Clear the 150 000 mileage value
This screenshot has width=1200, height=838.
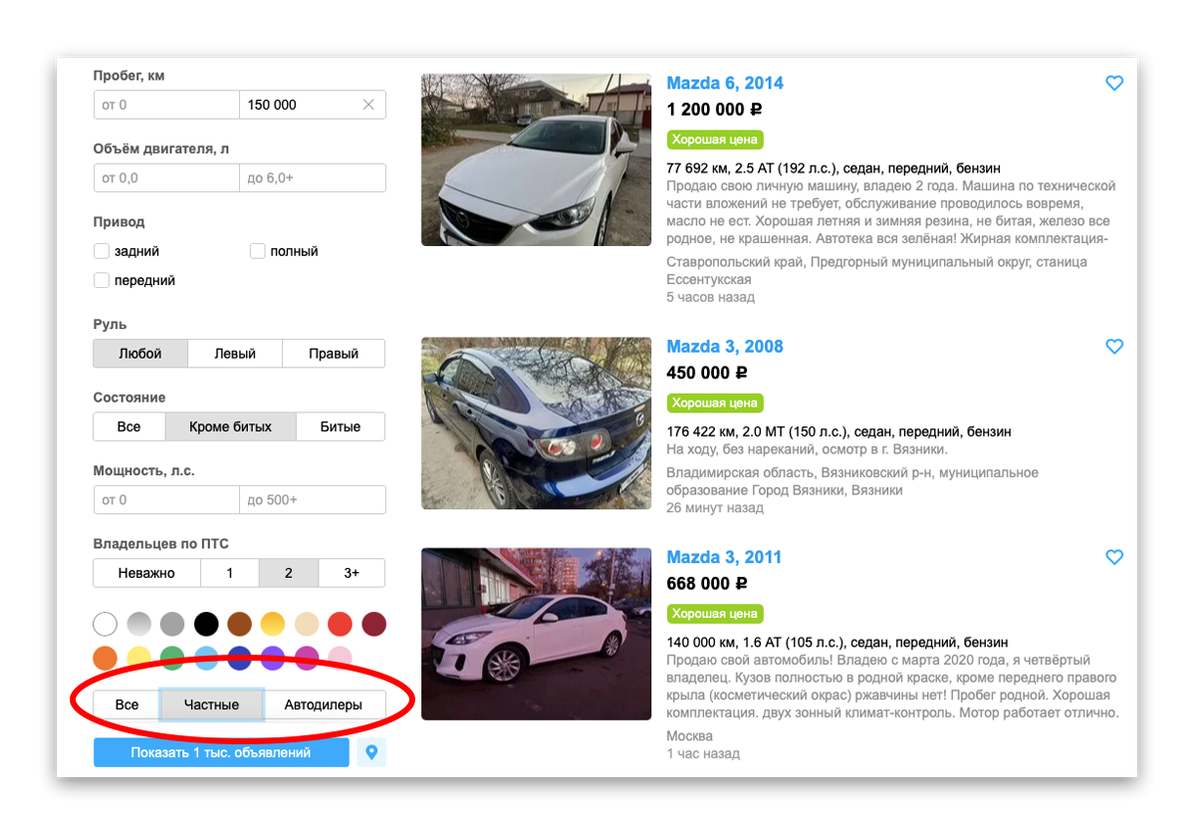[x=368, y=105]
